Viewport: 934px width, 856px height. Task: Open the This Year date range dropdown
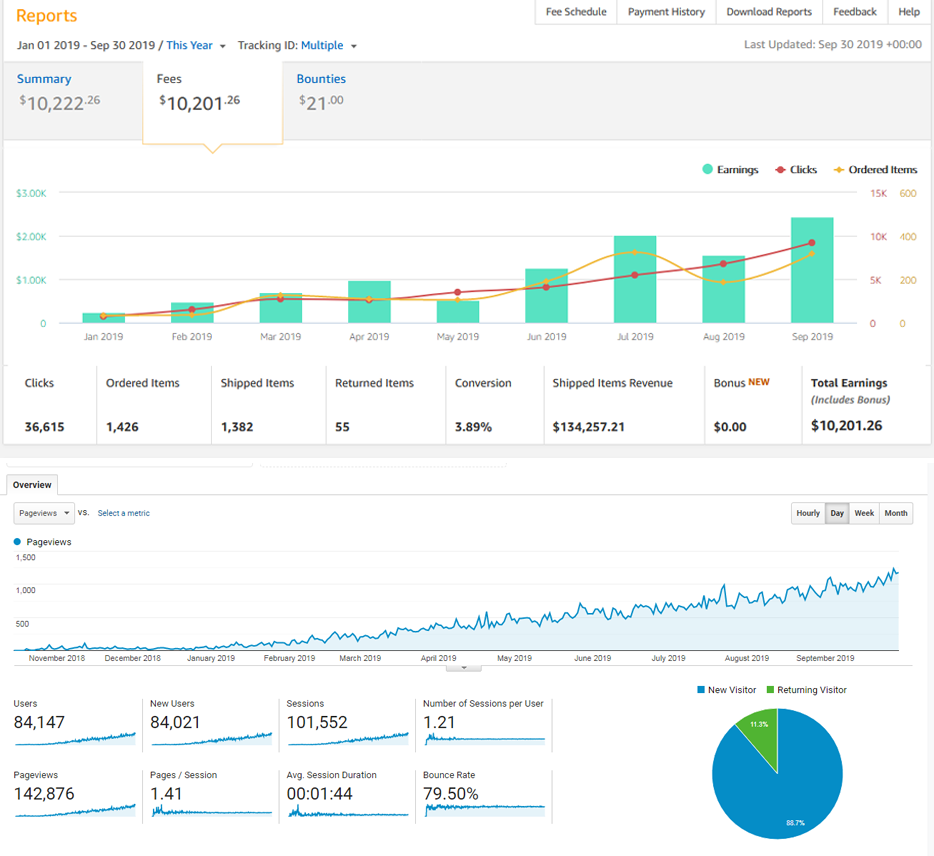tap(195, 45)
